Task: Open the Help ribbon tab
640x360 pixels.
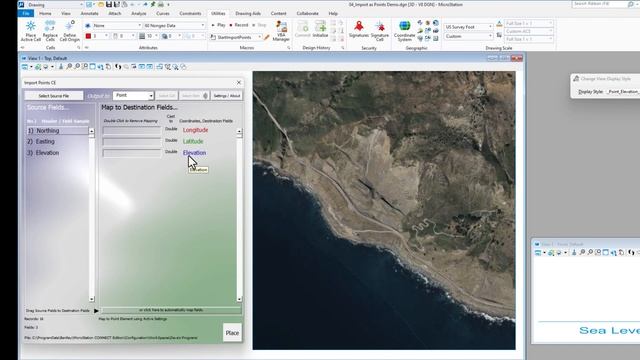Action: coord(333,13)
